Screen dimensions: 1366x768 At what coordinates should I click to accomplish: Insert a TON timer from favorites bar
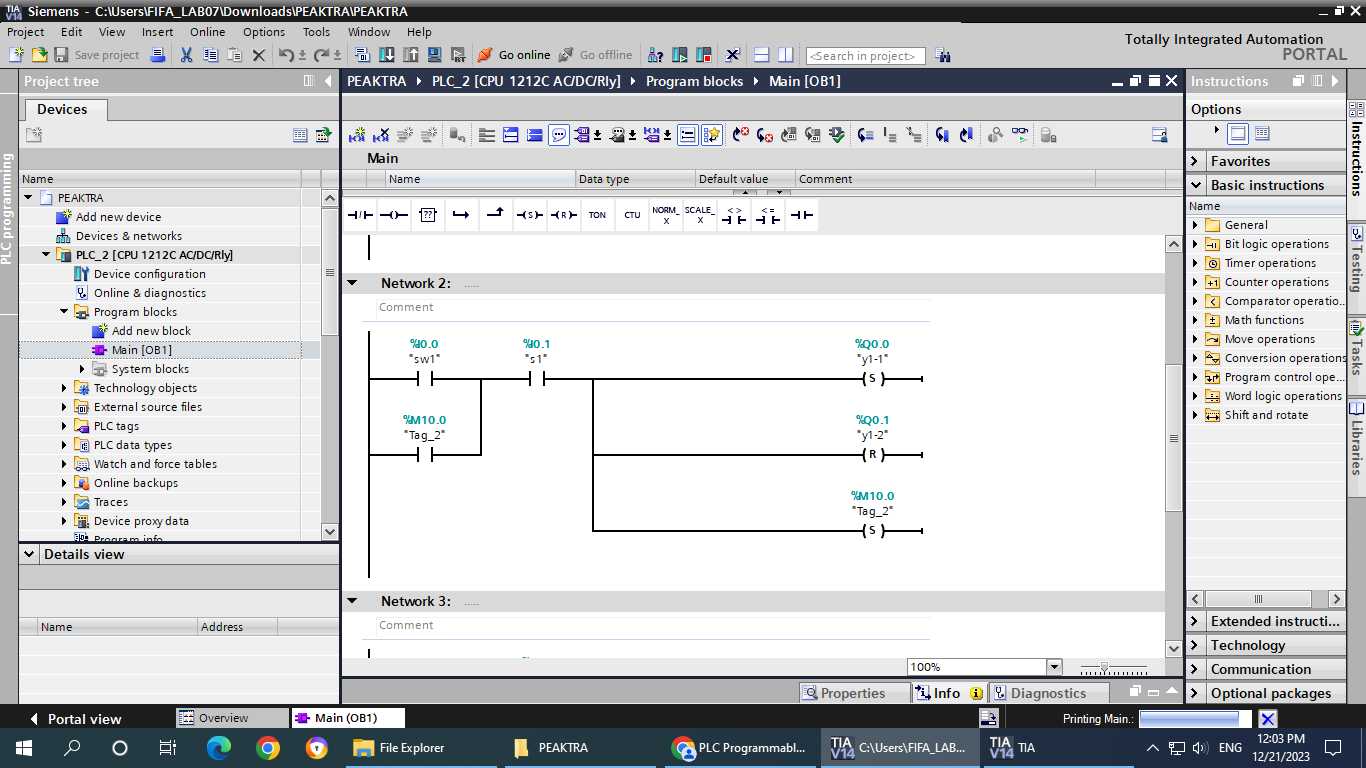coord(597,215)
